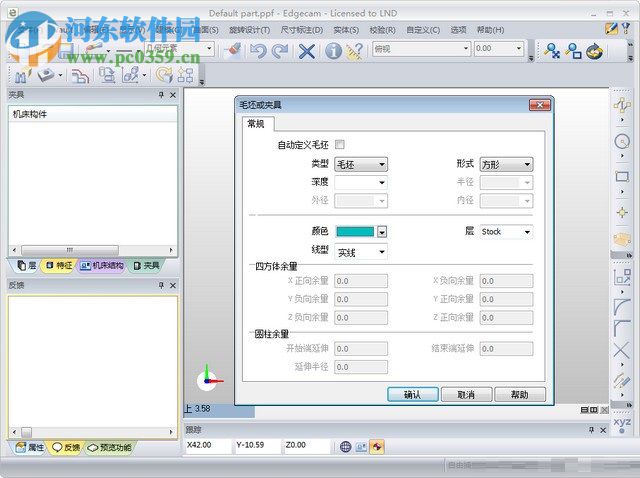Confirm with the 确认 button
This screenshot has height=478, width=640.
click(x=413, y=394)
